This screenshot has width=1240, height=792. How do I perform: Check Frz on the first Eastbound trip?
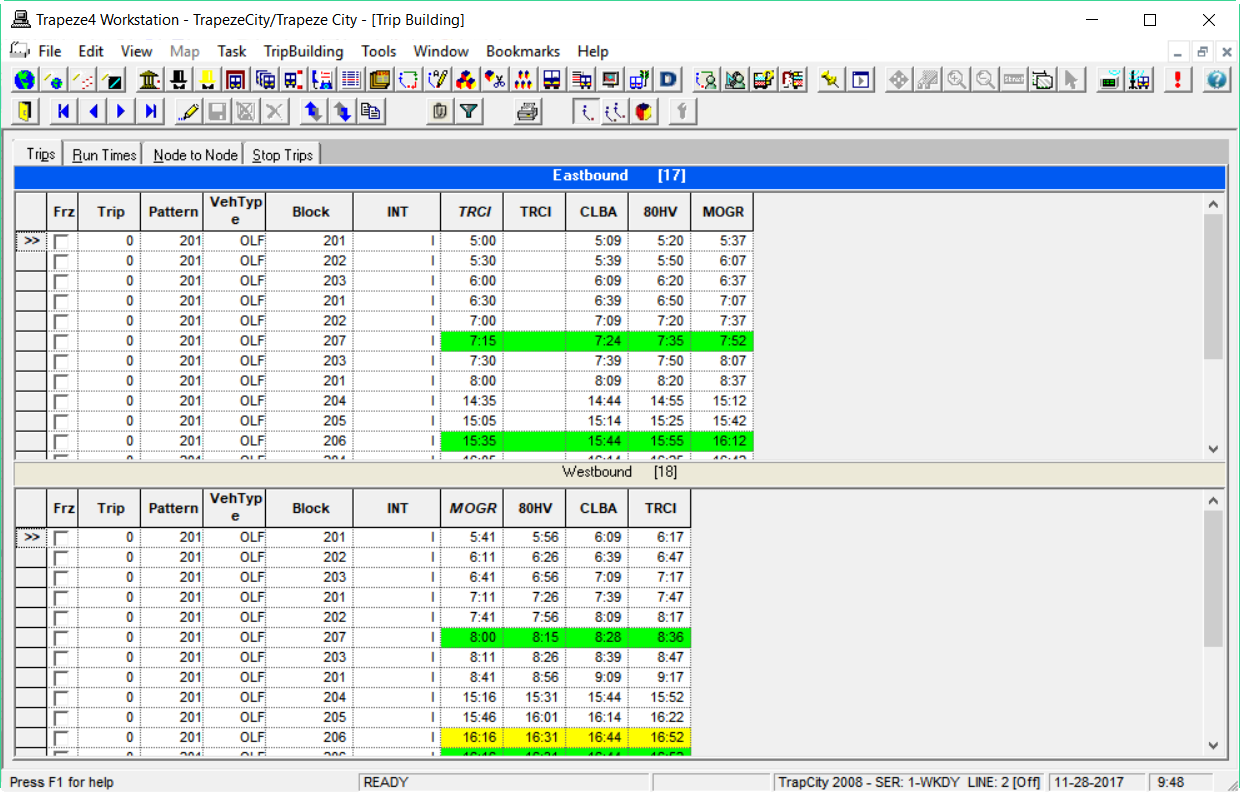pos(63,240)
